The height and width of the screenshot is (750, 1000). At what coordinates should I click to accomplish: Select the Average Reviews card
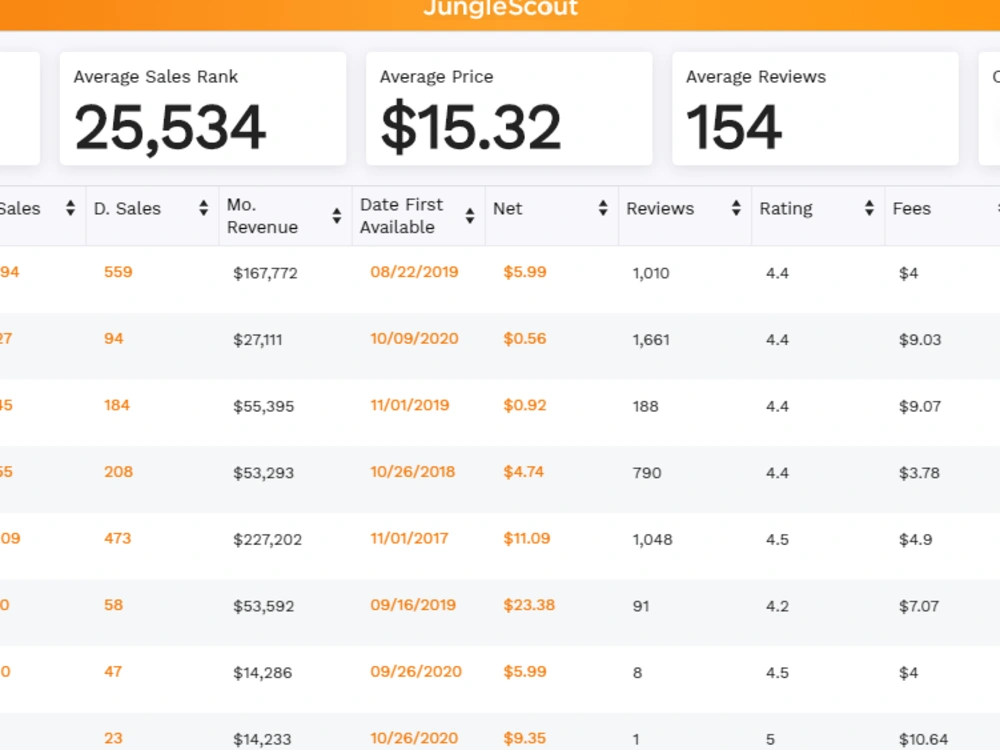(815, 109)
